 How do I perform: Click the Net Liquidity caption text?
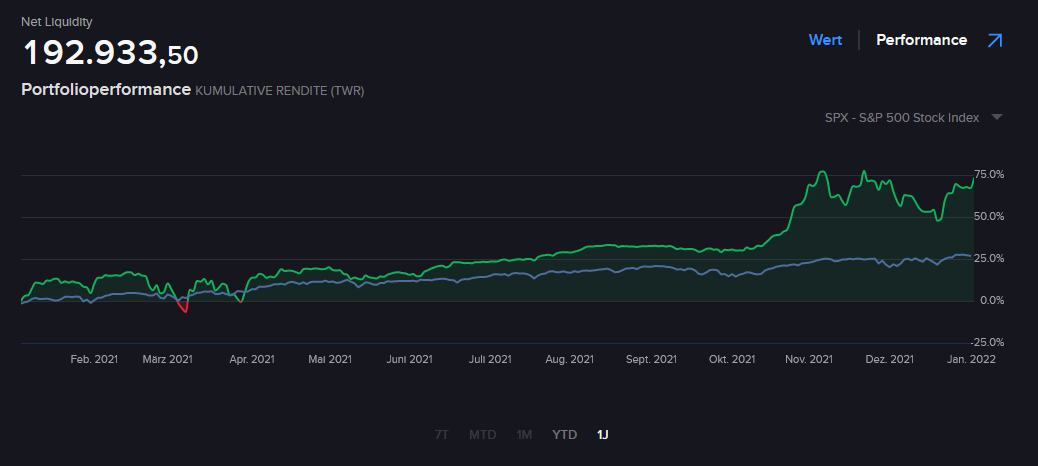pos(56,21)
